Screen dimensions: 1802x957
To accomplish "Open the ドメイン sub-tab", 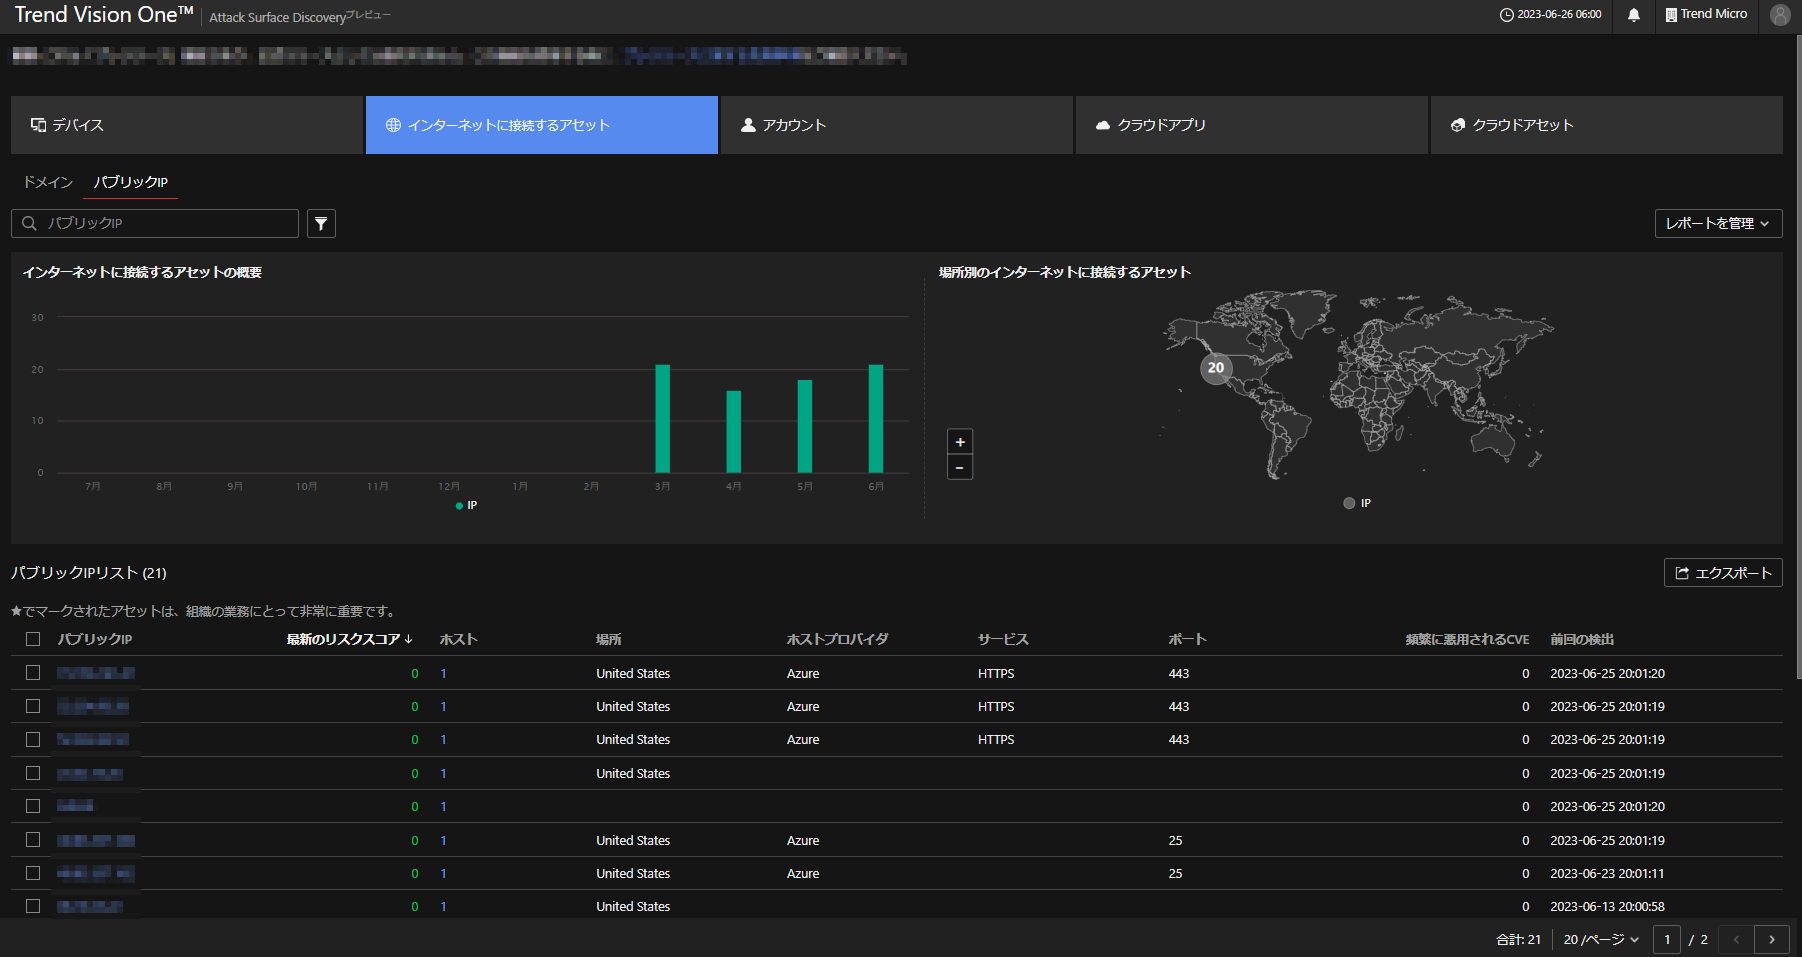I will click(x=48, y=182).
